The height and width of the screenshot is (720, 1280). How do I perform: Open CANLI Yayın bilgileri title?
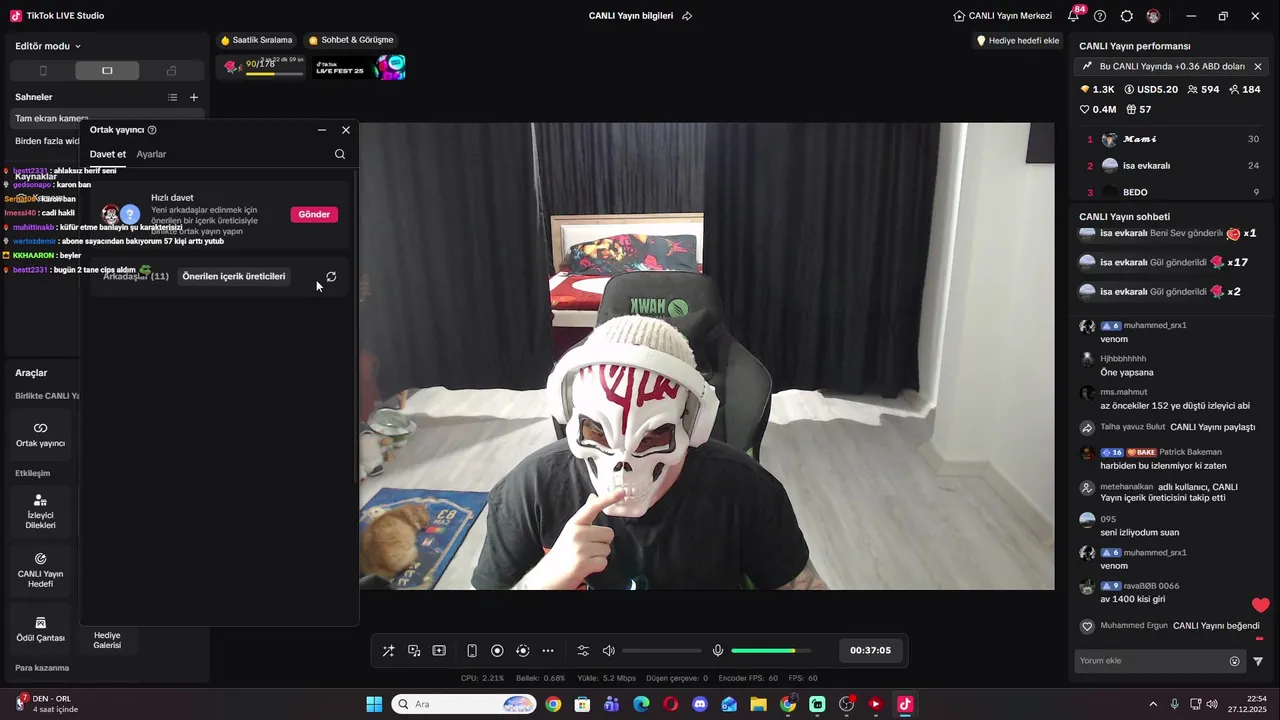tap(631, 16)
